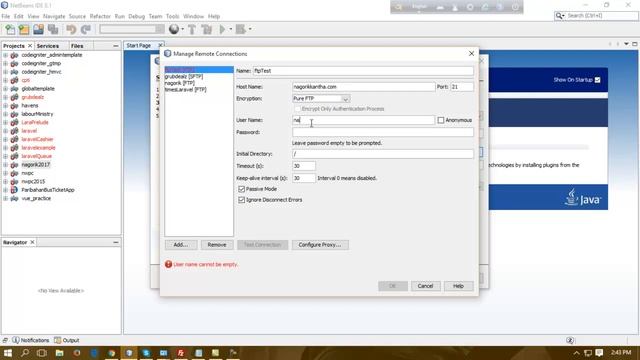Click the New File toolbar icon
Viewport: 640px width, 360px height.
(x=10, y=29)
